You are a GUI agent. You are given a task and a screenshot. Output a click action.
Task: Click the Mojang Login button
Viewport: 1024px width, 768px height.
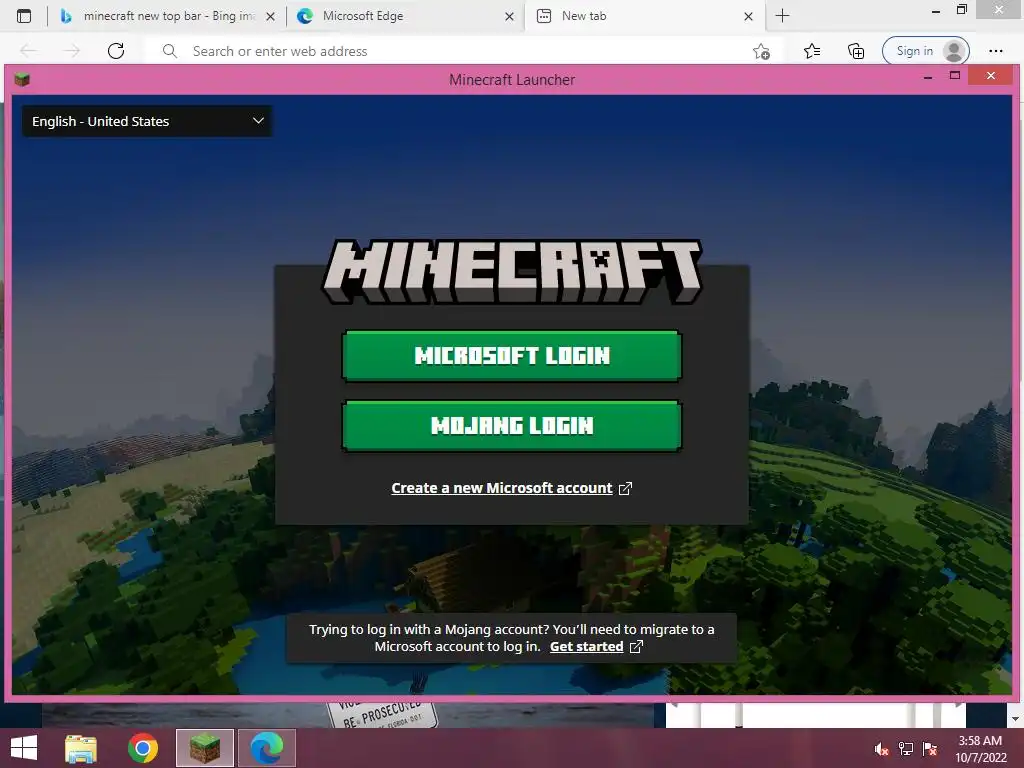511,426
